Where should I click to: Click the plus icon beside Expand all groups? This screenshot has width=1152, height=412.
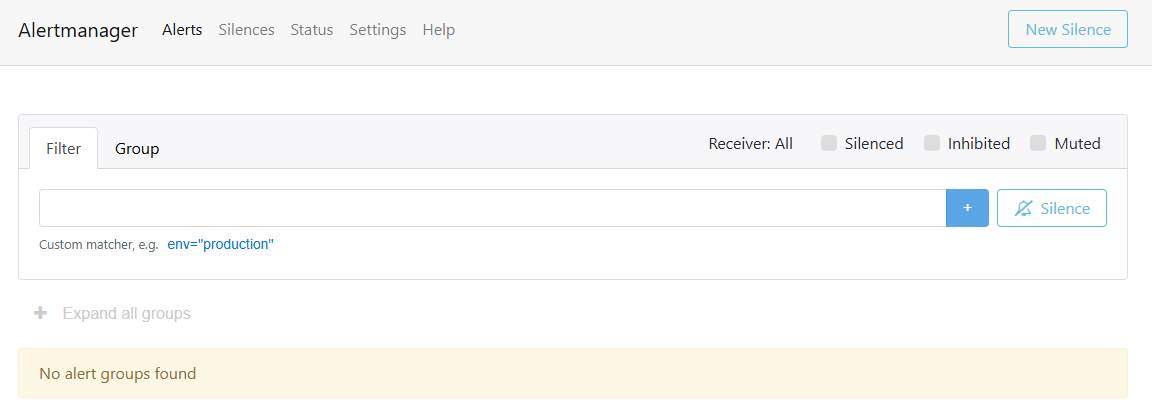click(41, 313)
